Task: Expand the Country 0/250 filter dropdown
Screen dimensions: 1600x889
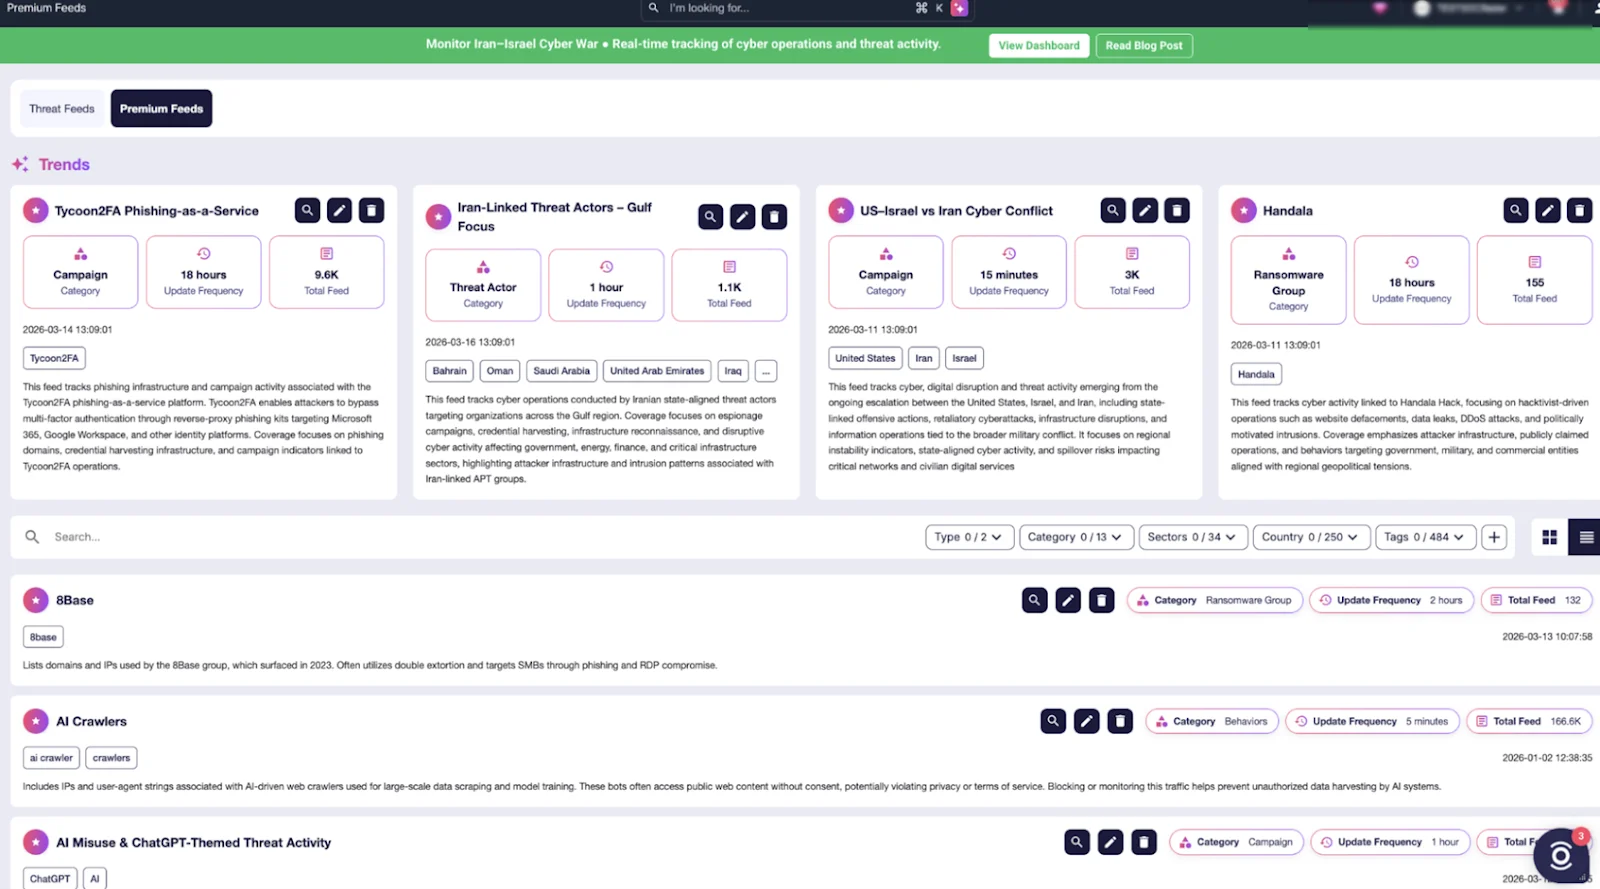Action: (1311, 537)
